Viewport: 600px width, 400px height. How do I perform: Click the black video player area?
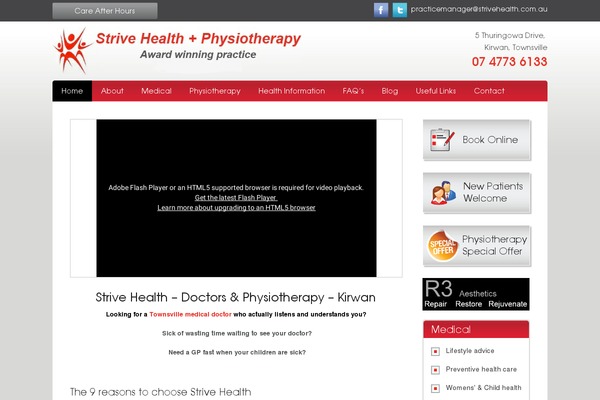(x=236, y=198)
